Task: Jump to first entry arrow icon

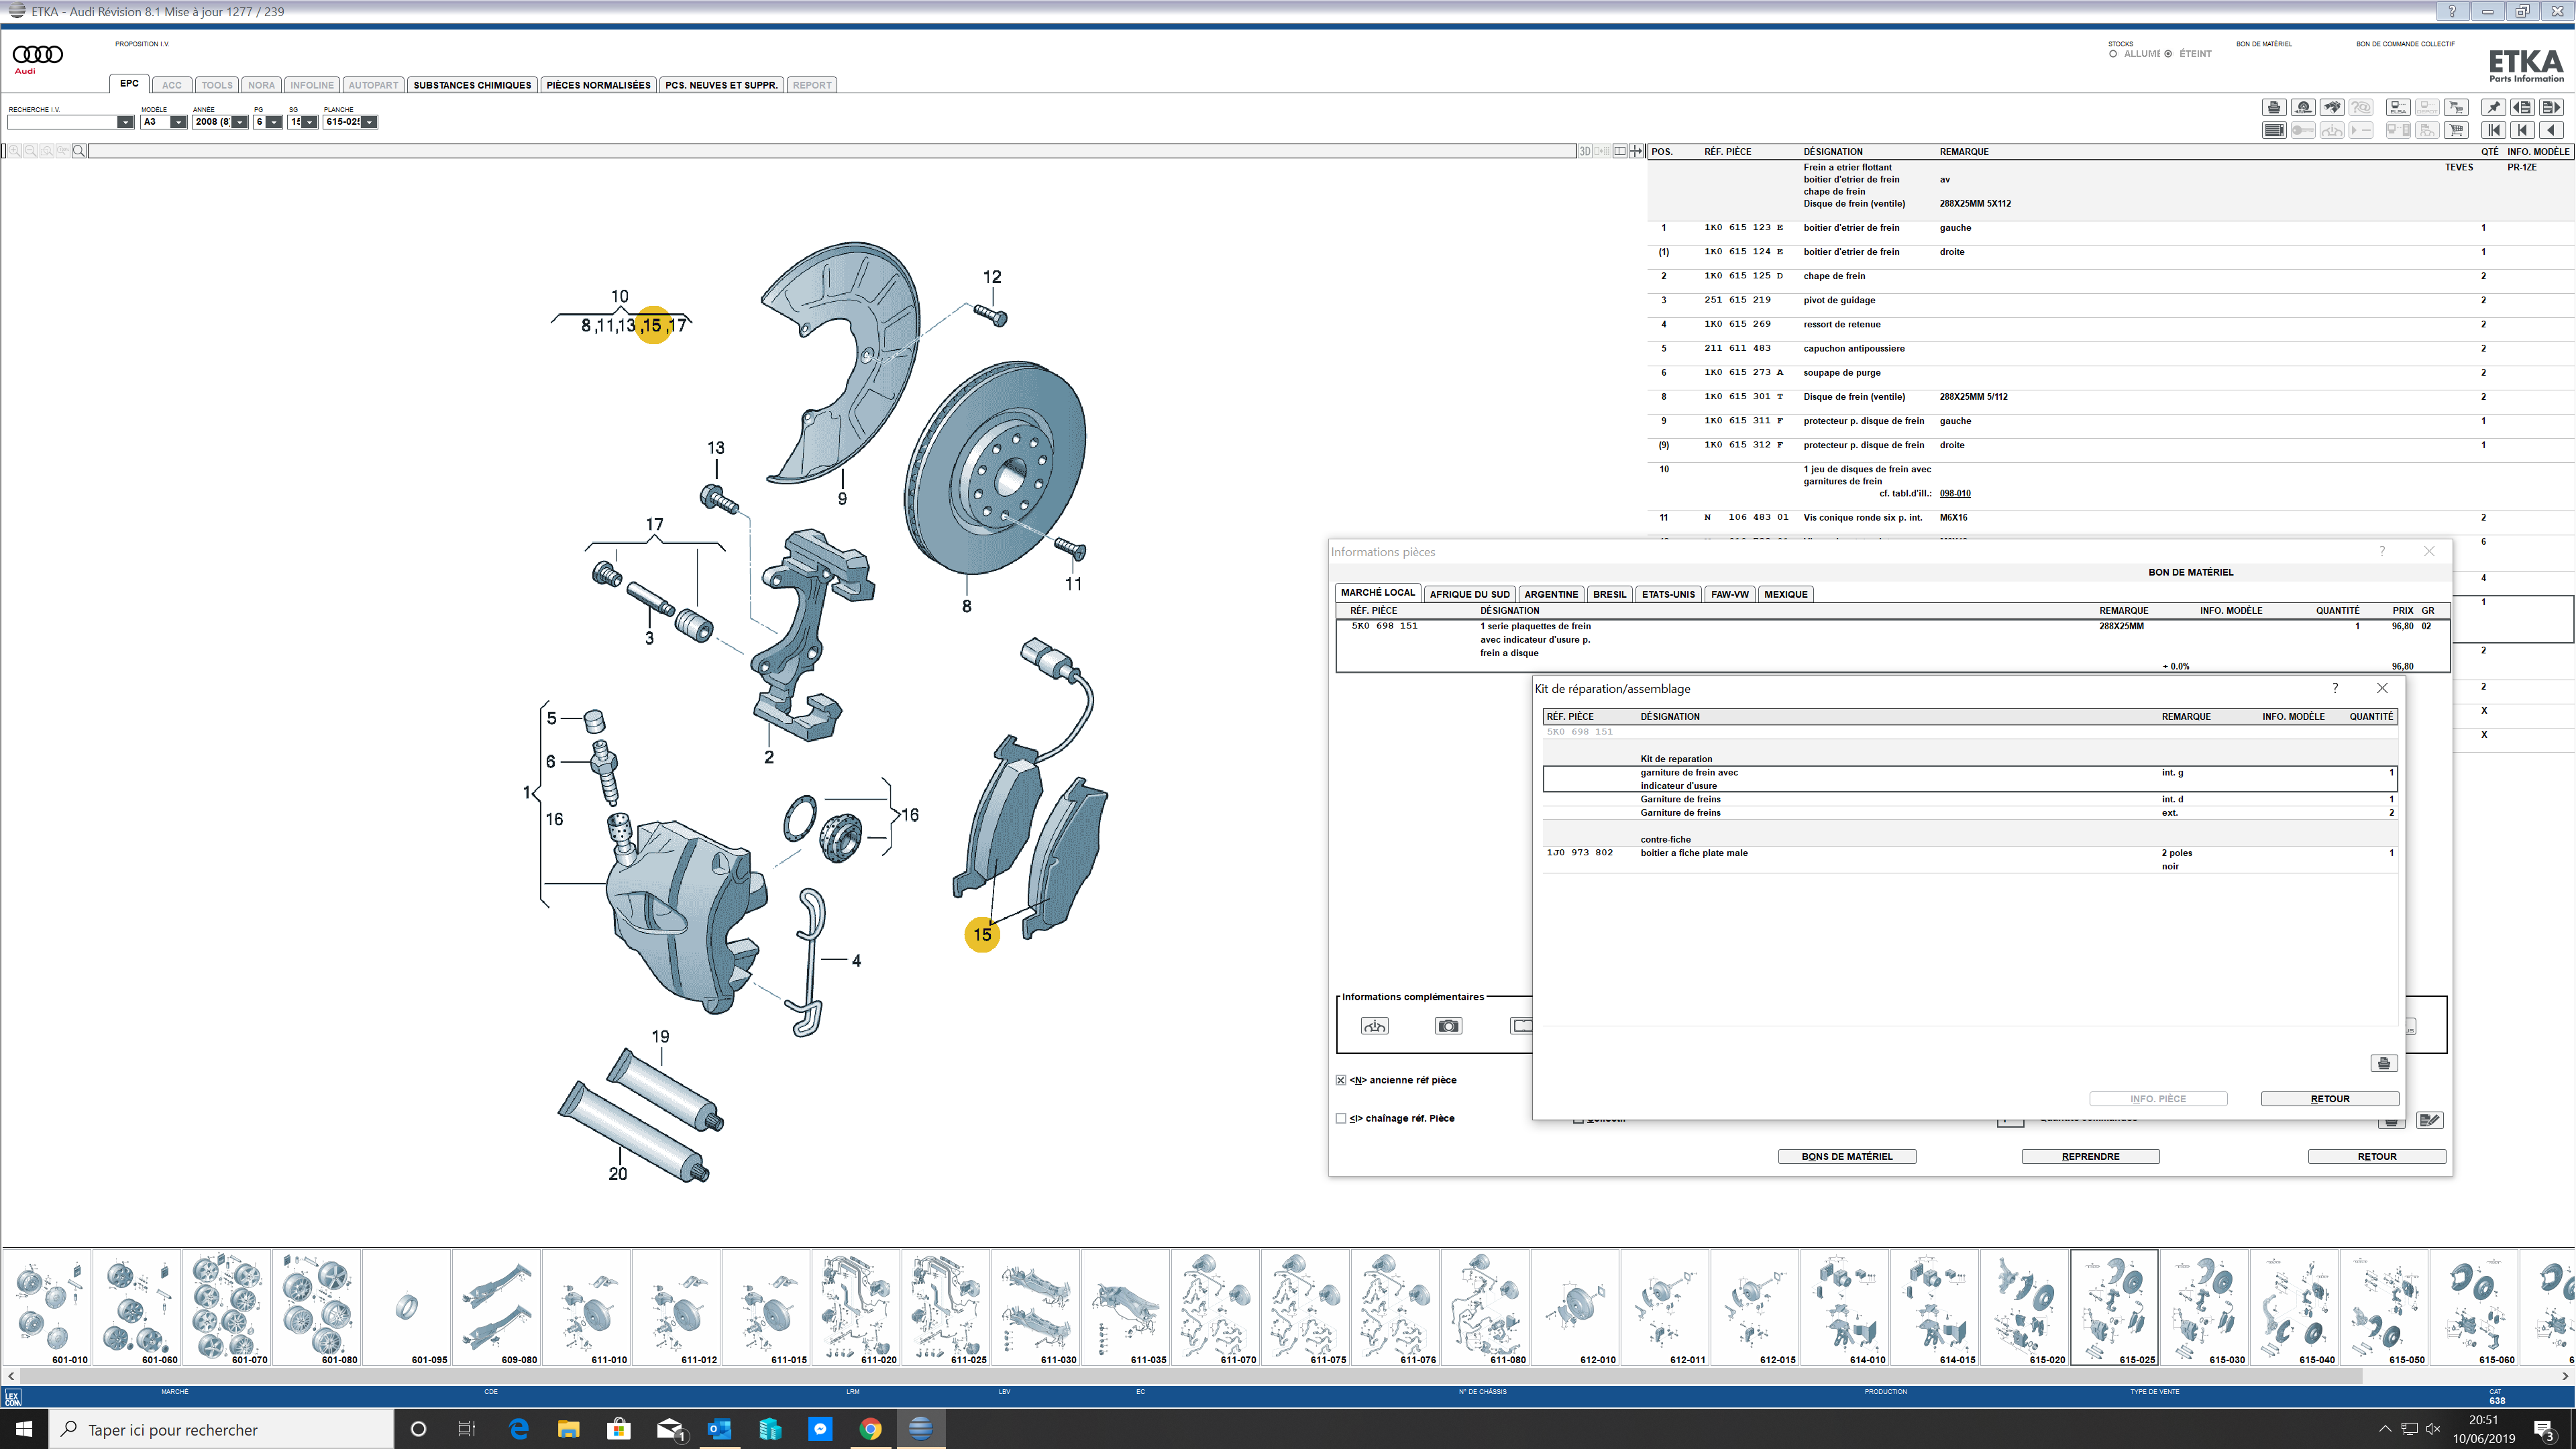Action: pos(2494,131)
